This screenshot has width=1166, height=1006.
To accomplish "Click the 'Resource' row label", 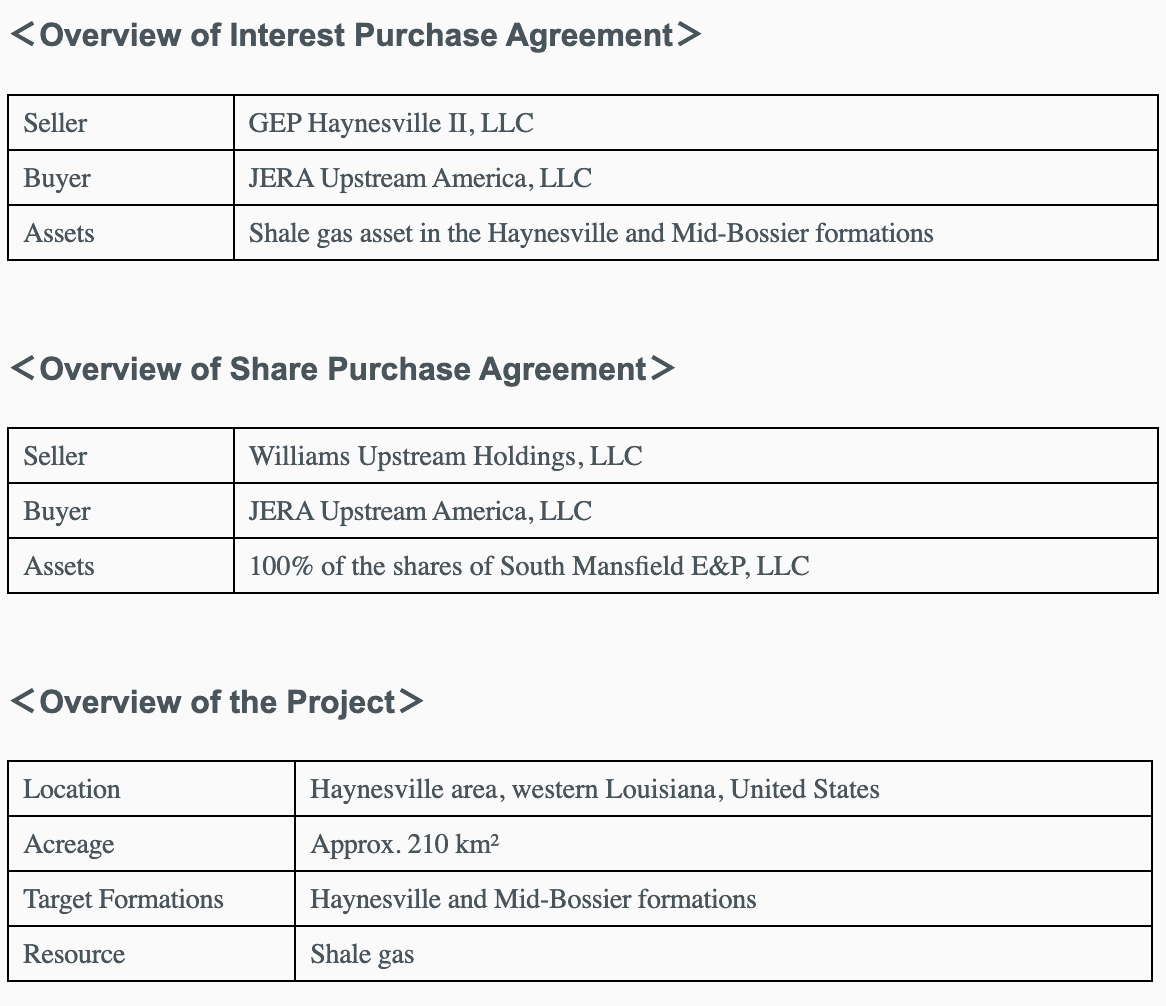I will [x=74, y=954].
